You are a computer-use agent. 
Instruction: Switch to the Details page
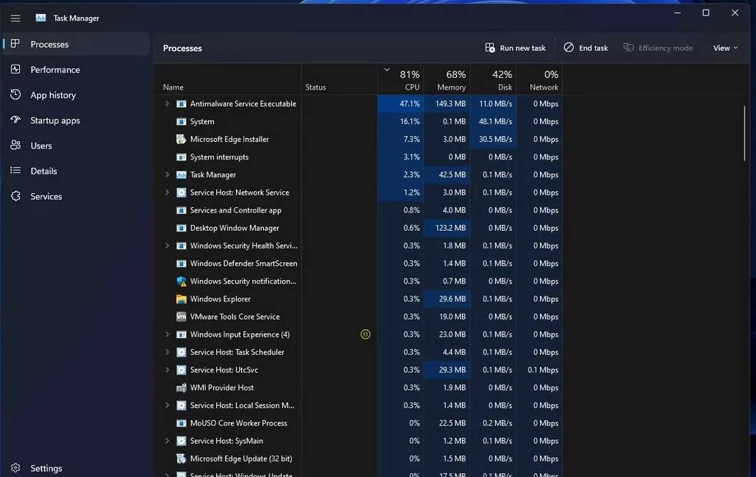[x=43, y=171]
